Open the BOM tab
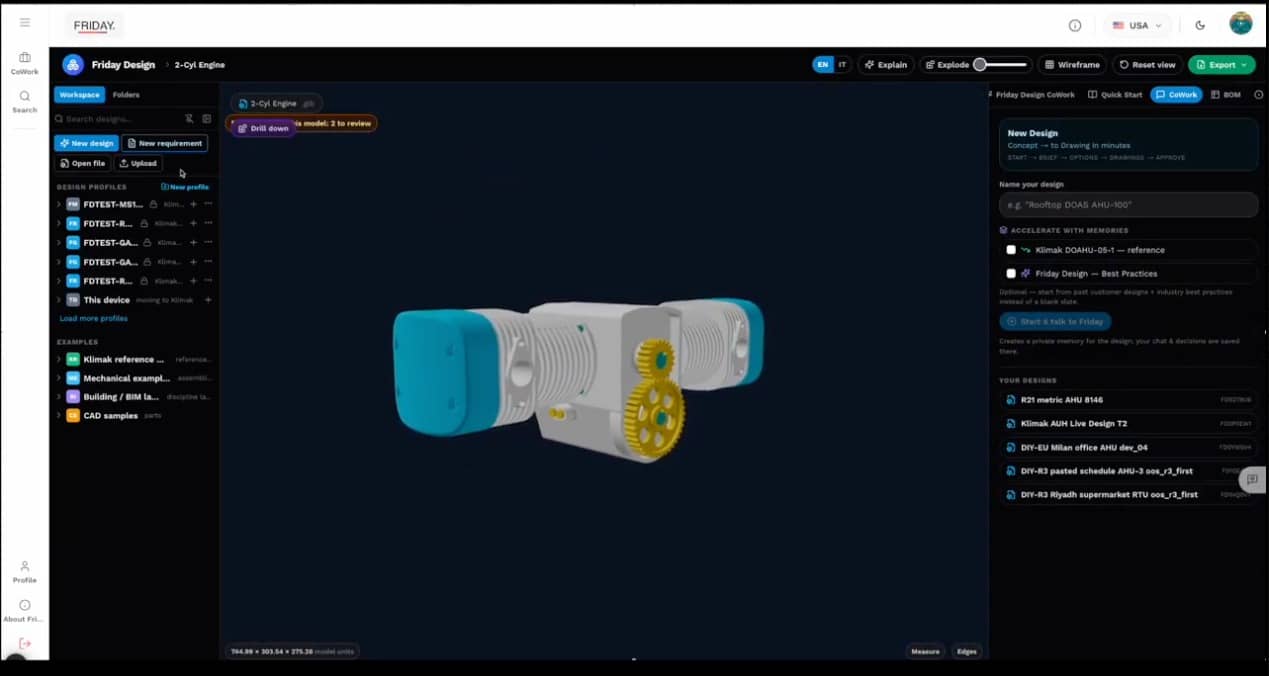1269x676 pixels. pyautogui.click(x=1226, y=94)
